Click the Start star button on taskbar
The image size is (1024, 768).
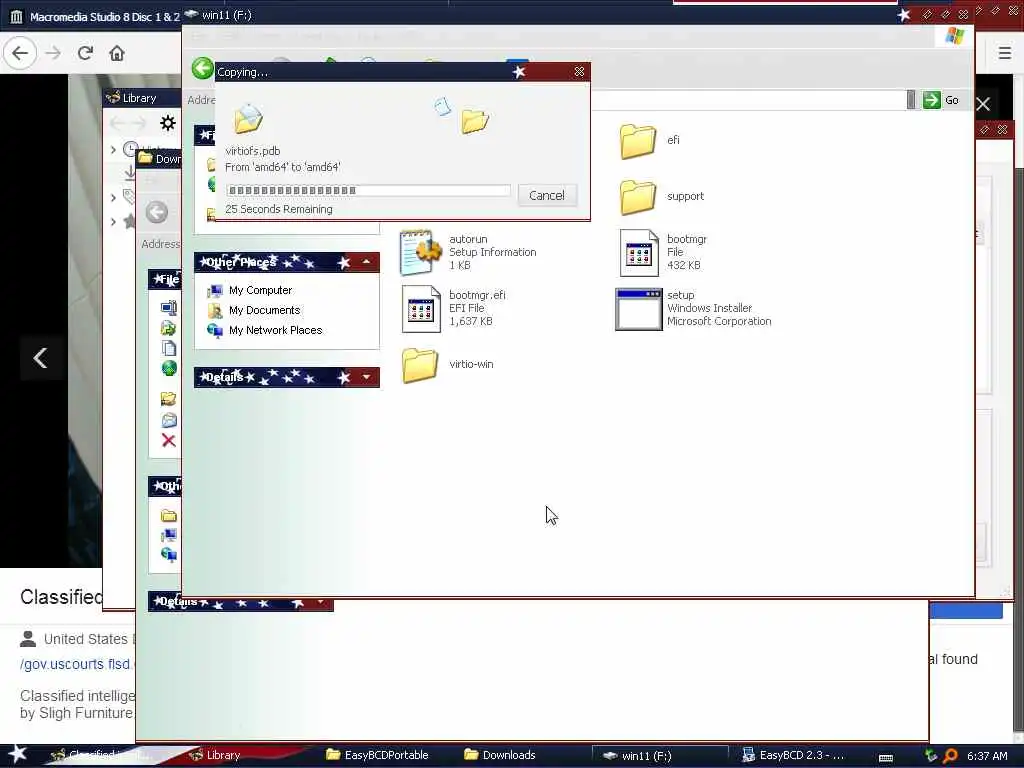coord(17,754)
